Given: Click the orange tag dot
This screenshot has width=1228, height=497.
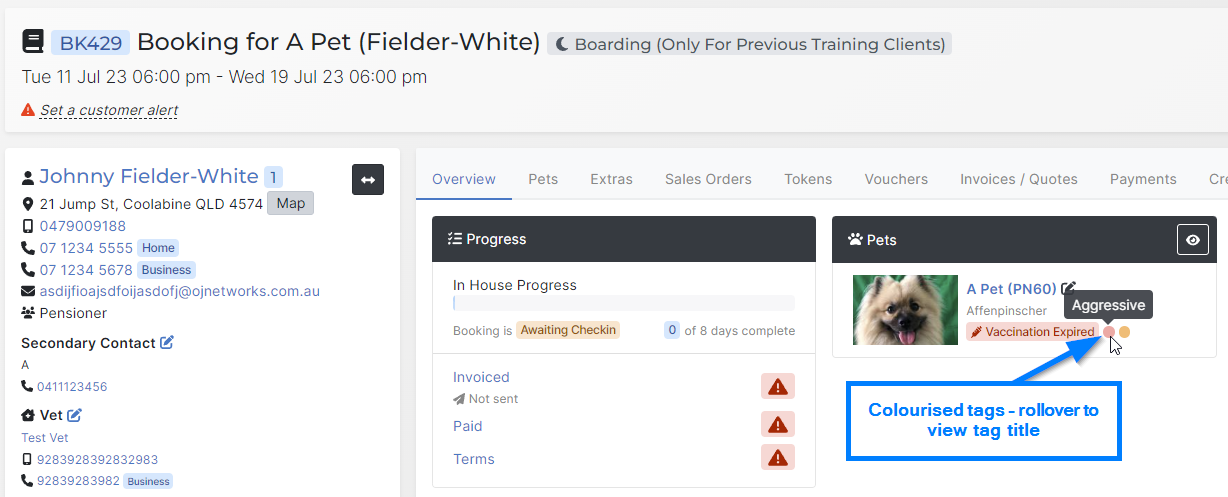Looking at the screenshot, I should [x=1125, y=332].
